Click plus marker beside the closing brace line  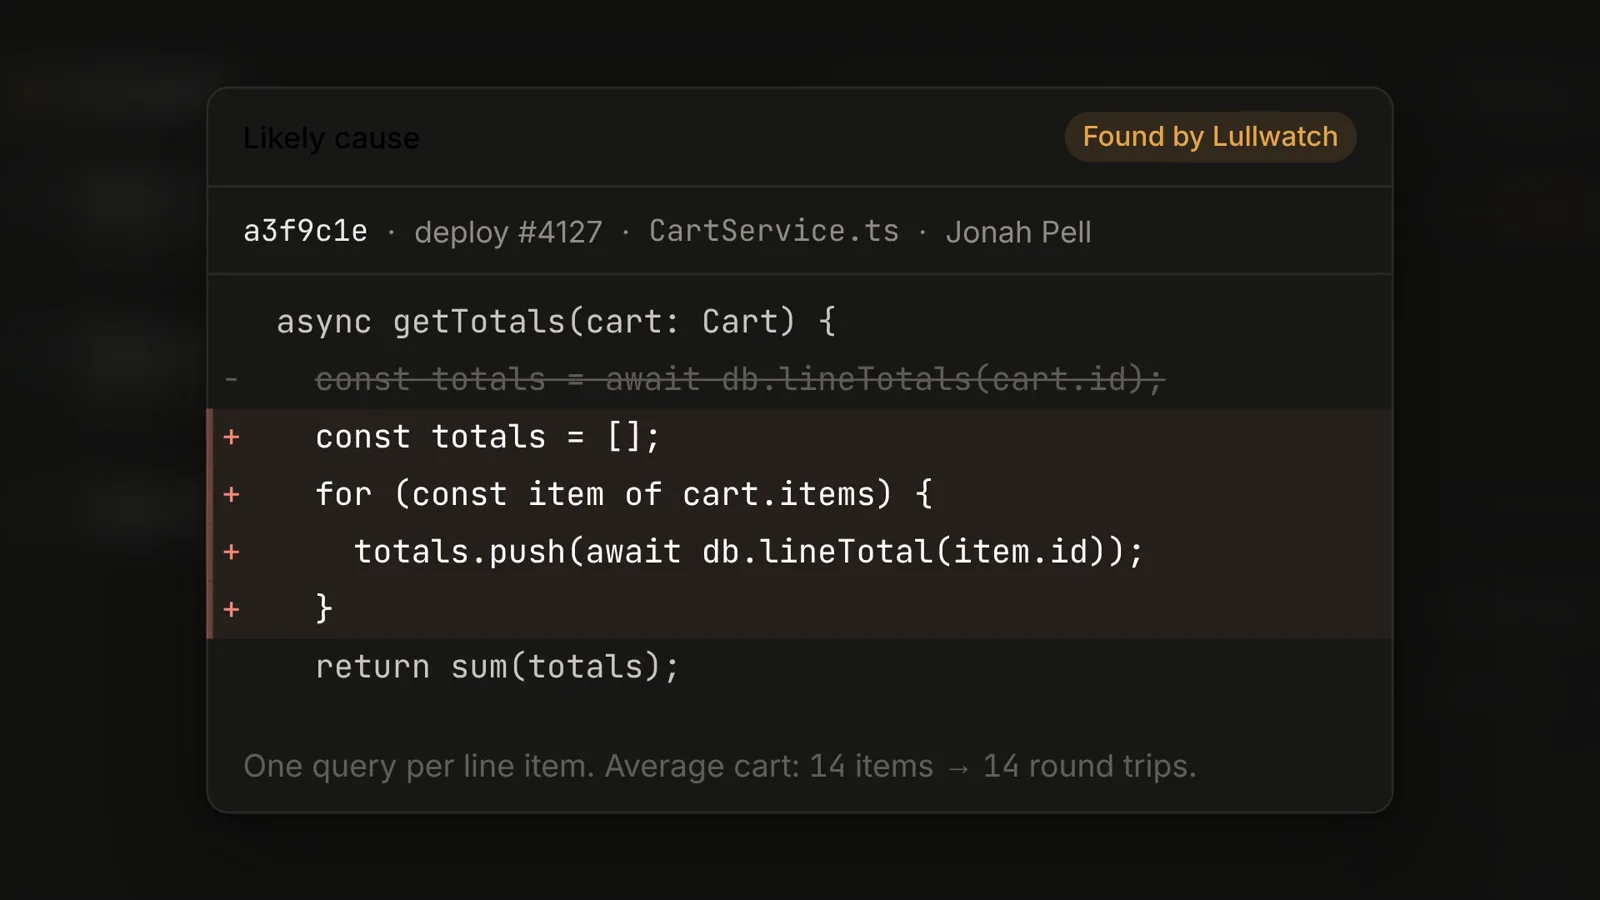(x=231, y=610)
